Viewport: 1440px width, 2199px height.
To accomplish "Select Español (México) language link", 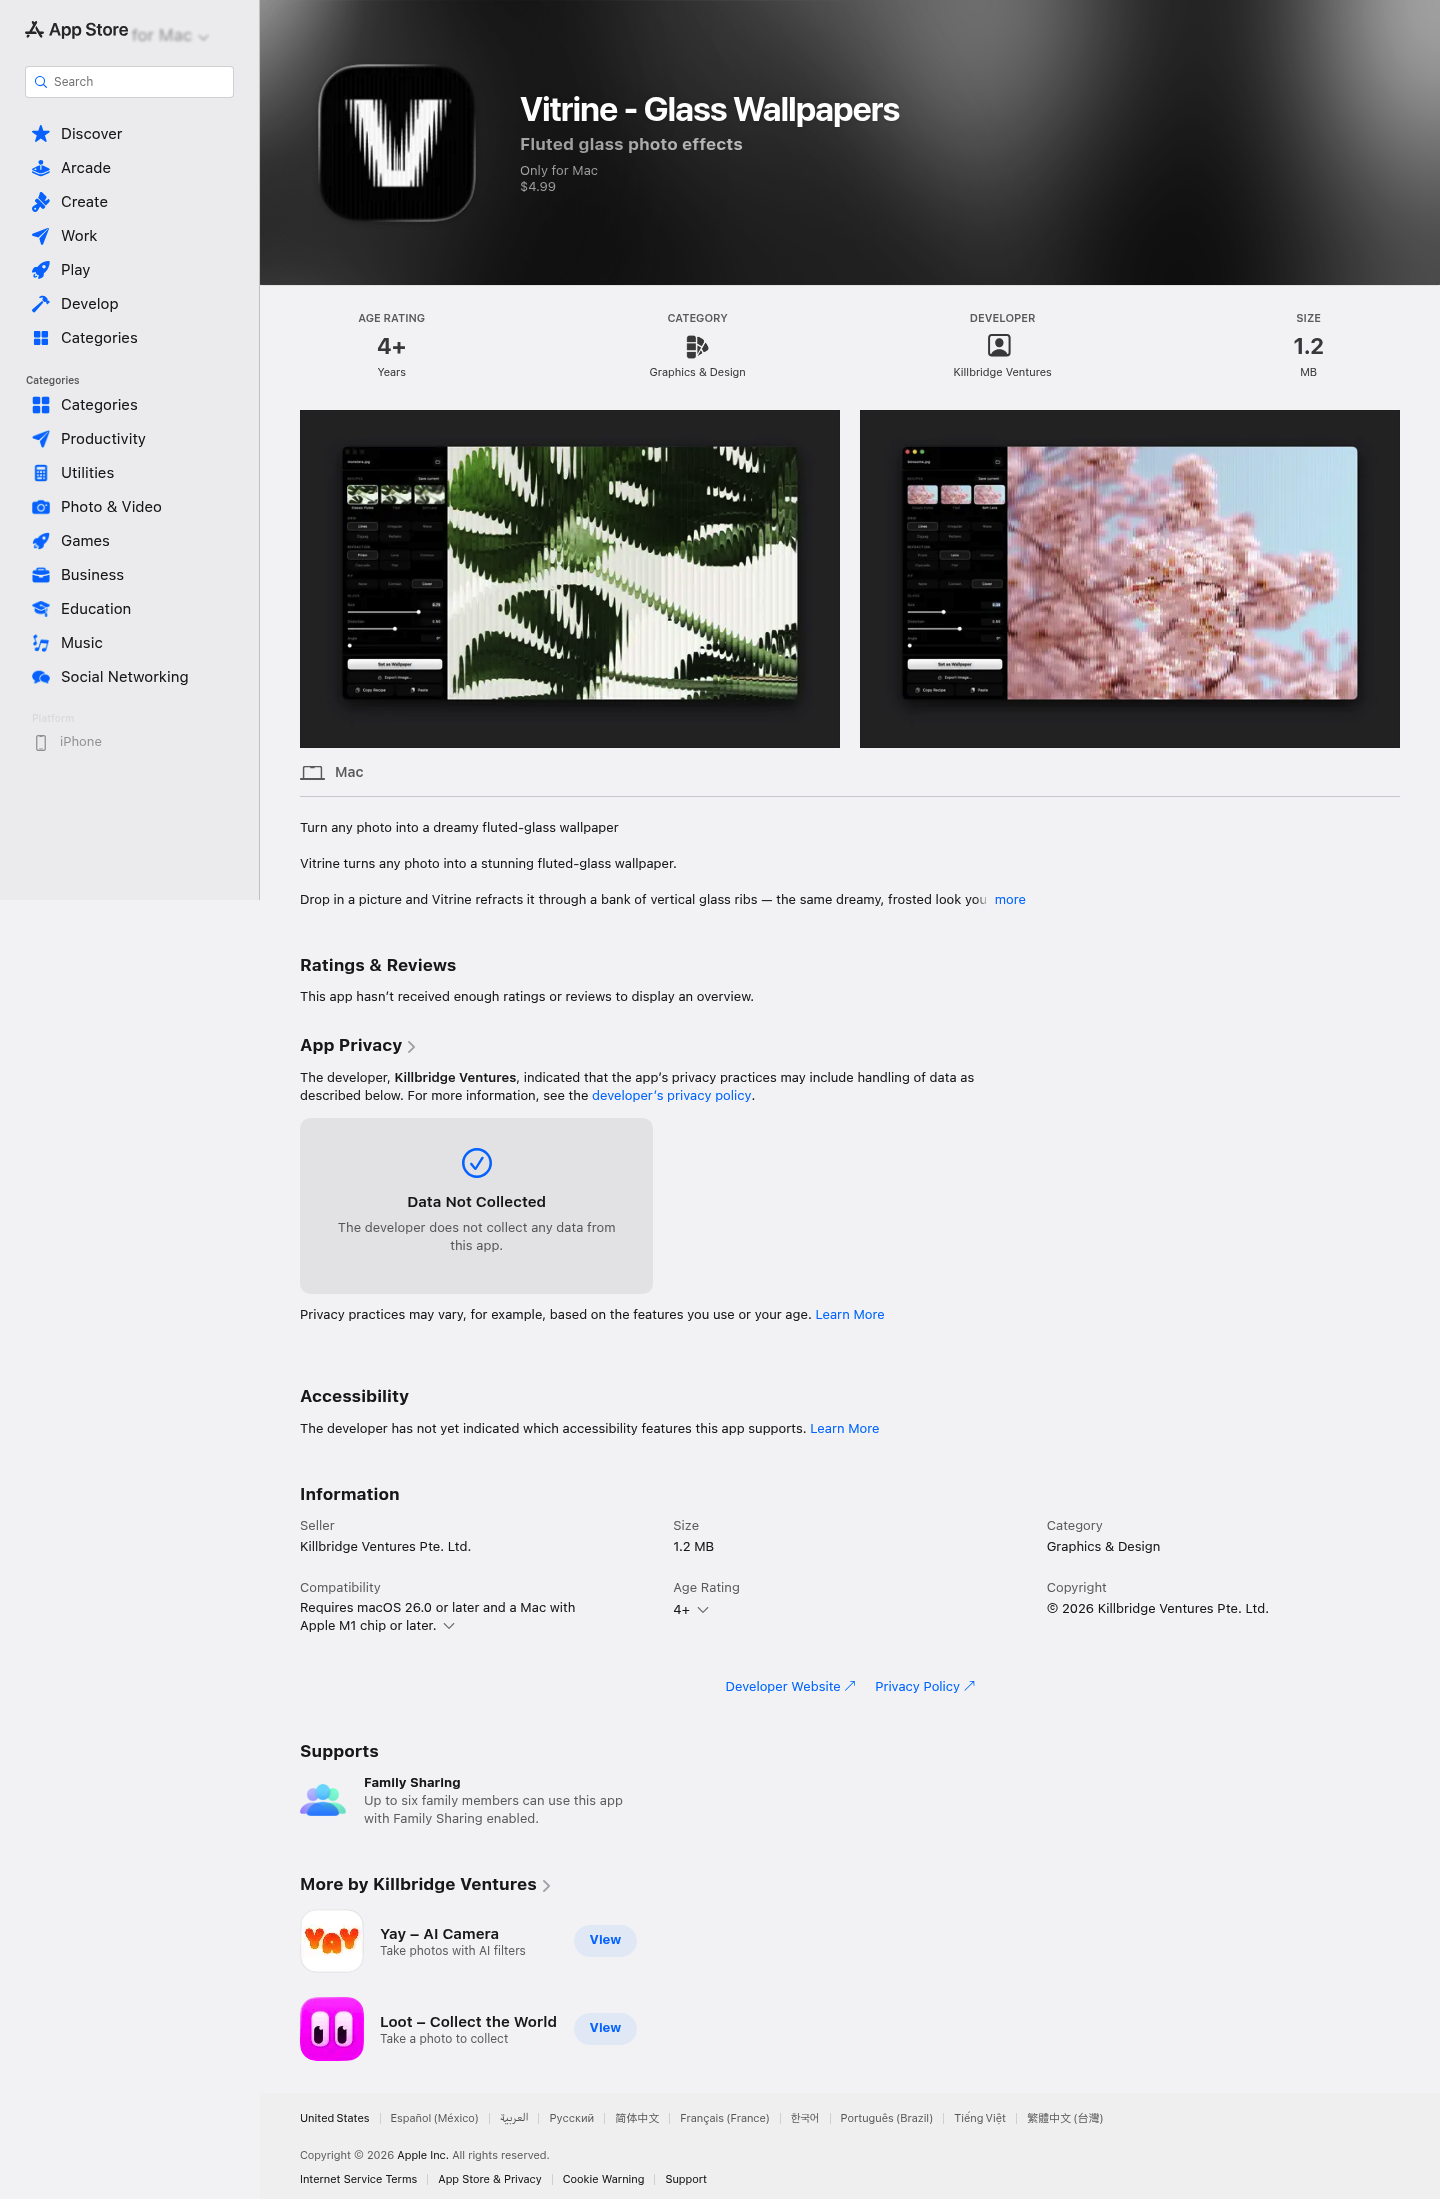I will coord(434,2118).
